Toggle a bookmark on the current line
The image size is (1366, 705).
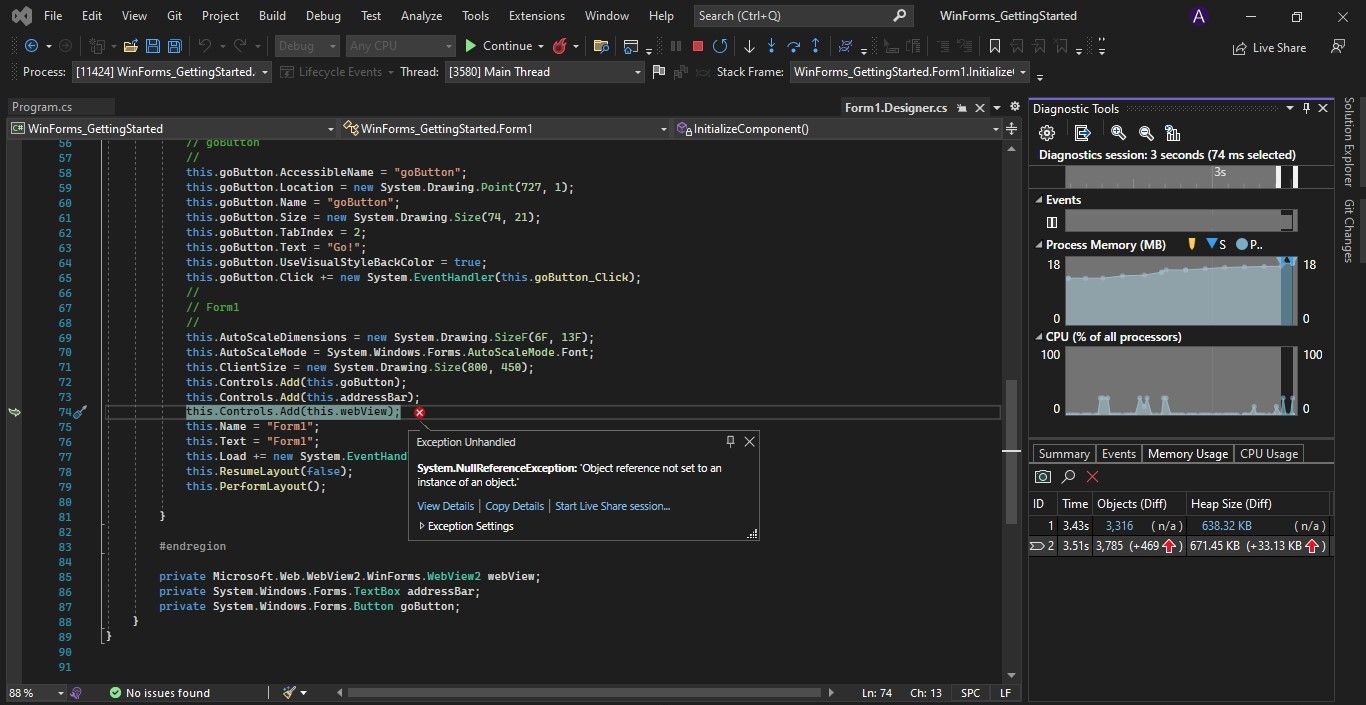click(x=994, y=46)
